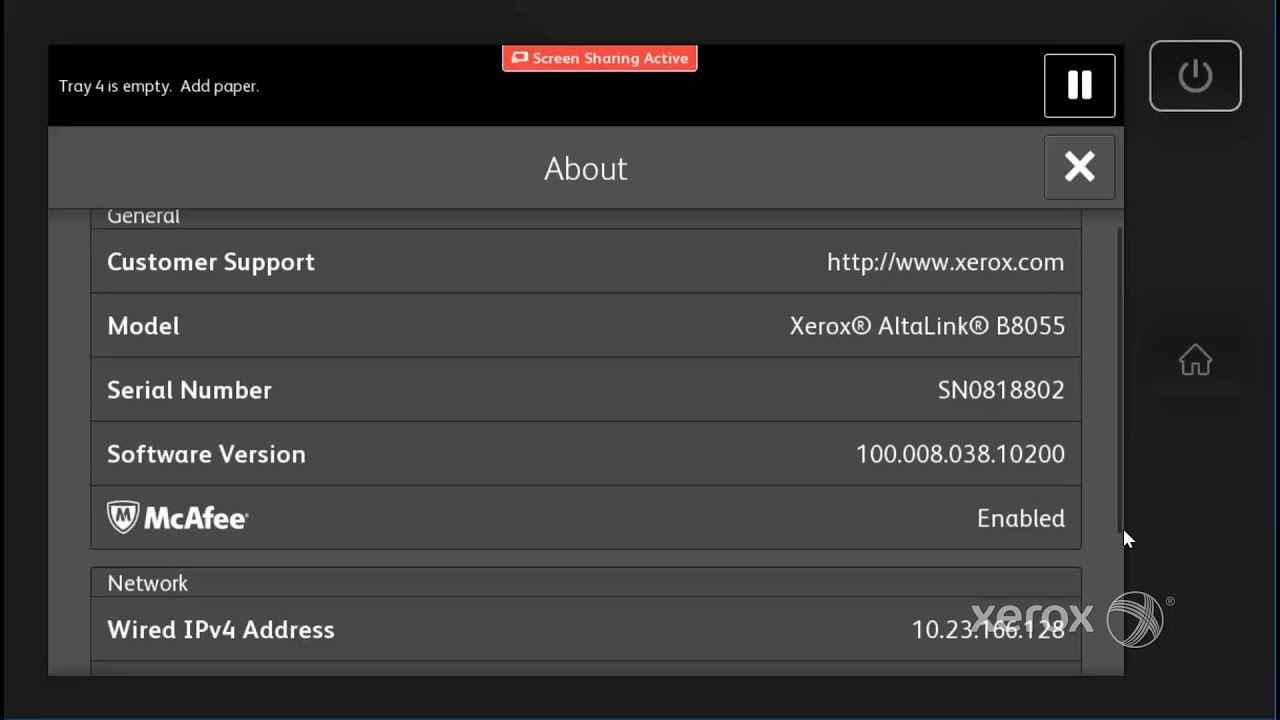Click Xerox AltaLink B8055 model value
This screenshot has width=1280, height=720.
pyautogui.click(x=927, y=326)
